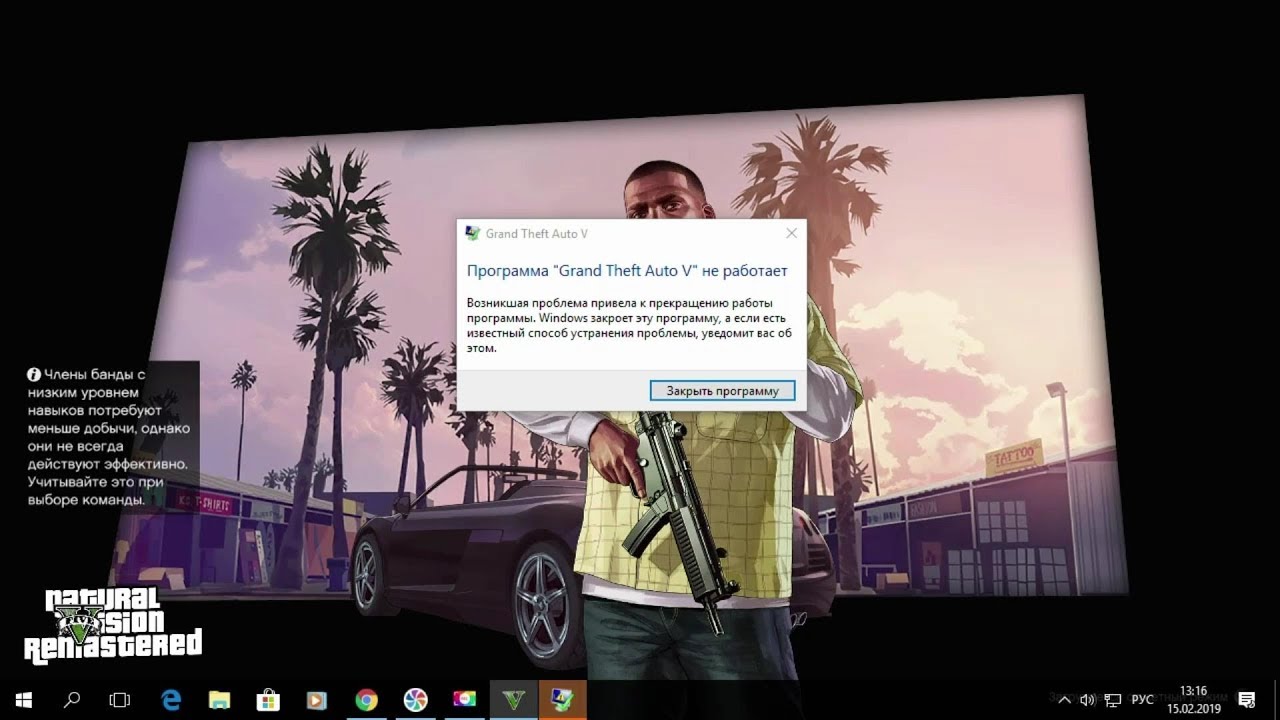1280x720 pixels.
Task: Open Task View from taskbar
Action: point(120,700)
